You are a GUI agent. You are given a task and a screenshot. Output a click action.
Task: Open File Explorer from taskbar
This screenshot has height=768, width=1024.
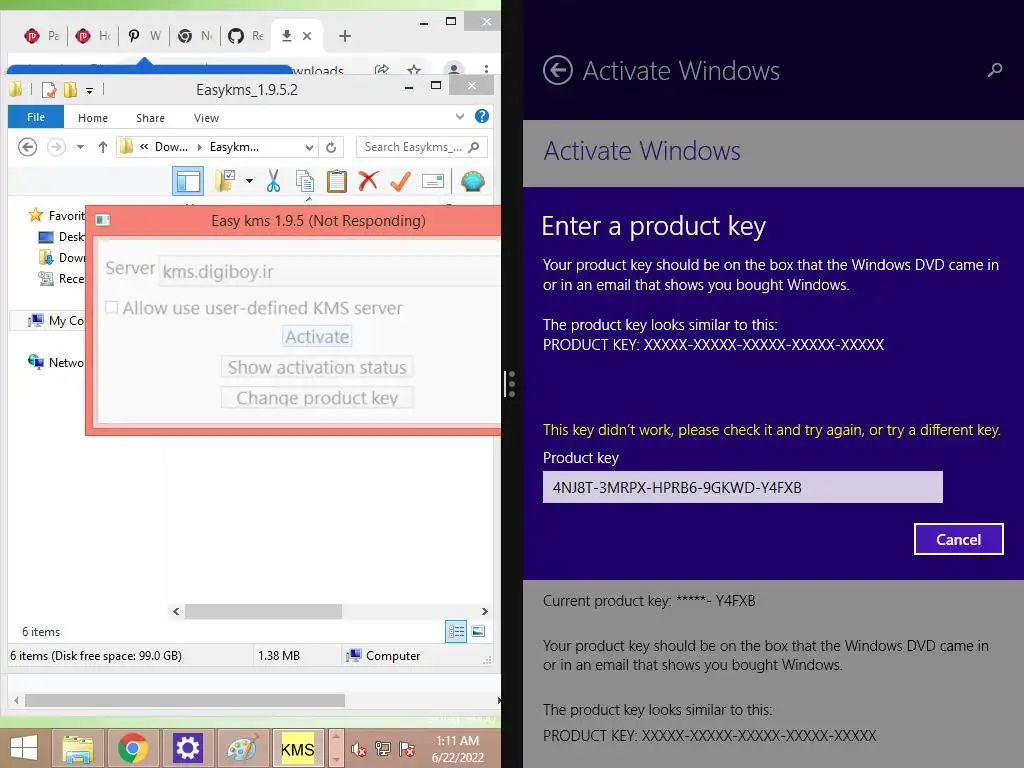coord(78,748)
